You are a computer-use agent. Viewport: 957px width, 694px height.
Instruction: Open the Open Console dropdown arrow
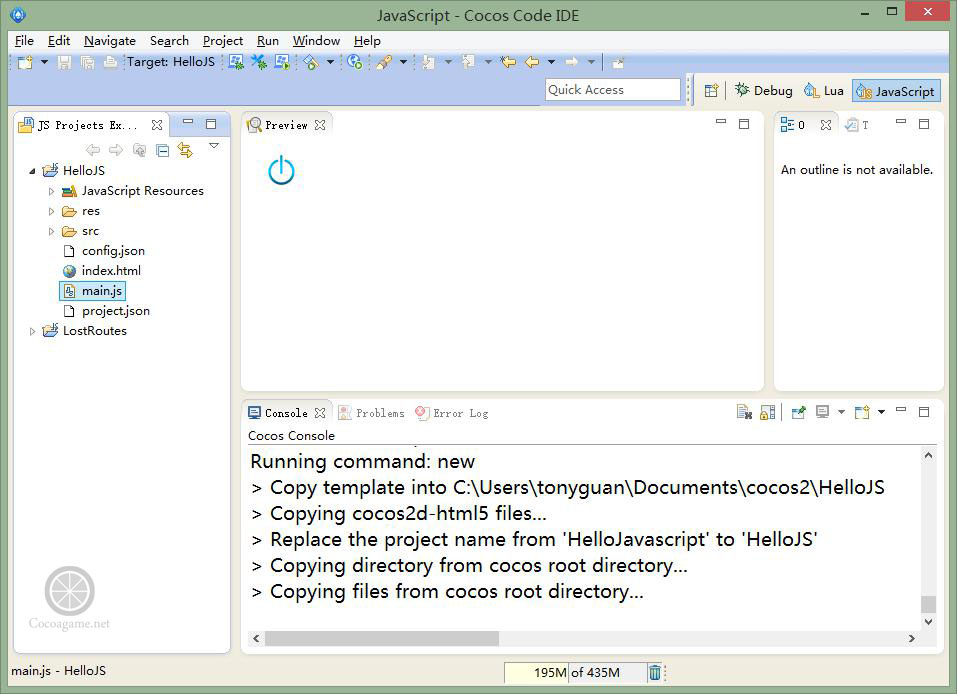(881, 413)
